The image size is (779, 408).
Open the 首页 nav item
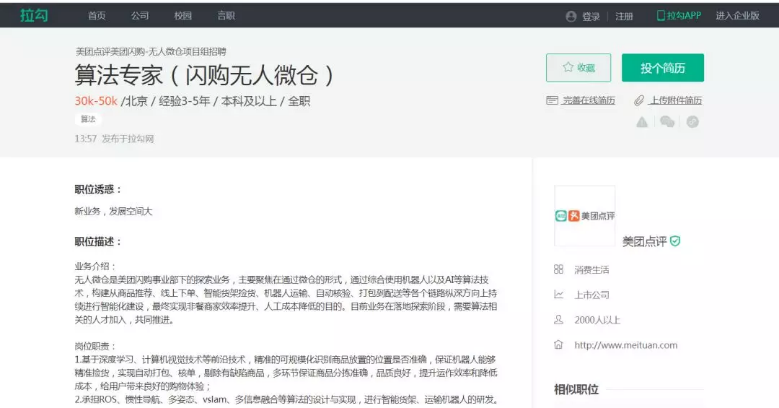pyautogui.click(x=96, y=16)
